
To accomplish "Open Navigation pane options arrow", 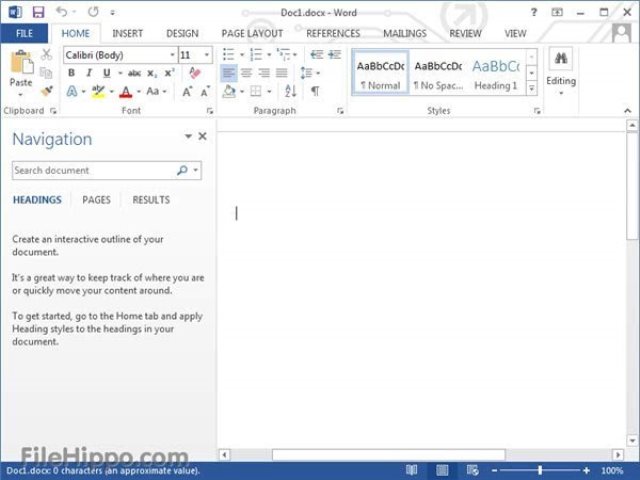I will point(188,136).
